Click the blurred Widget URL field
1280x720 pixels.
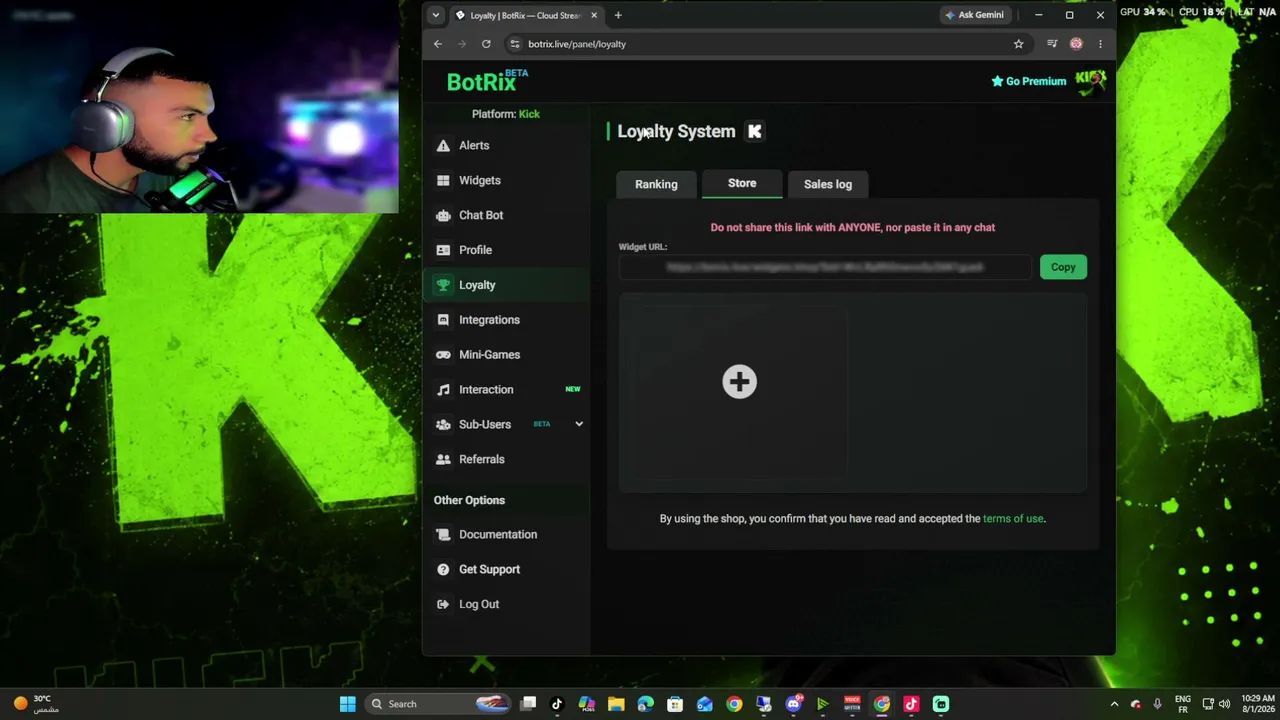coord(825,267)
